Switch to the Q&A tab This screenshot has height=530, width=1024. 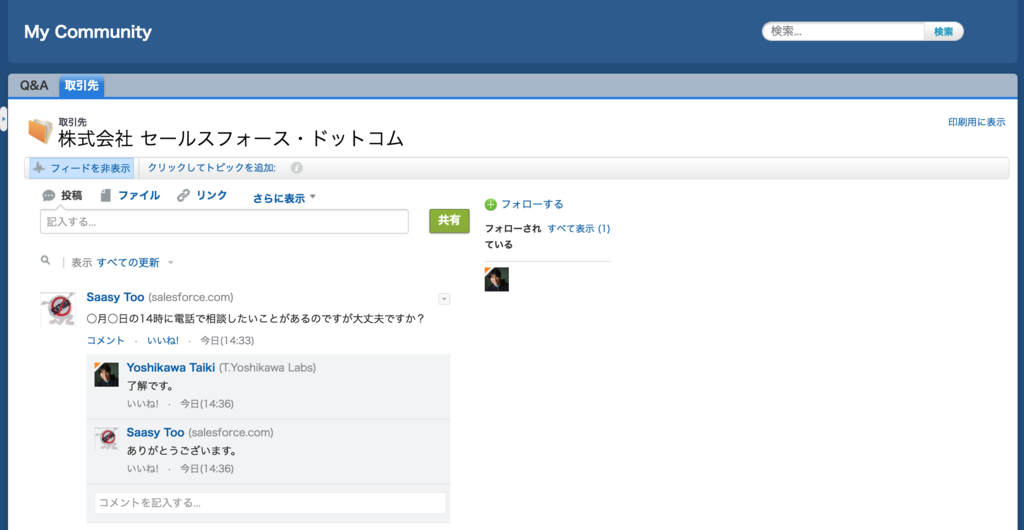(x=34, y=86)
